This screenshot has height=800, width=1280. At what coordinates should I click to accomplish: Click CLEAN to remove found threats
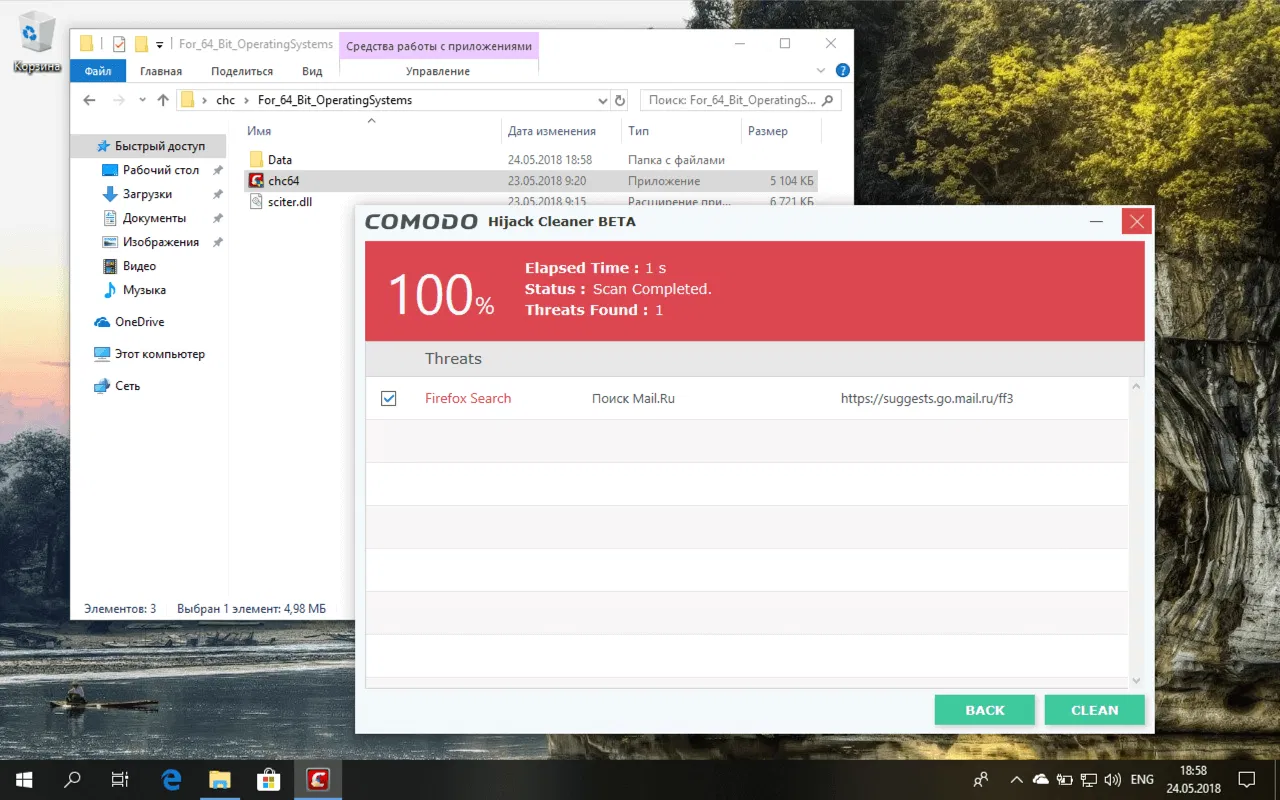[x=1095, y=710]
